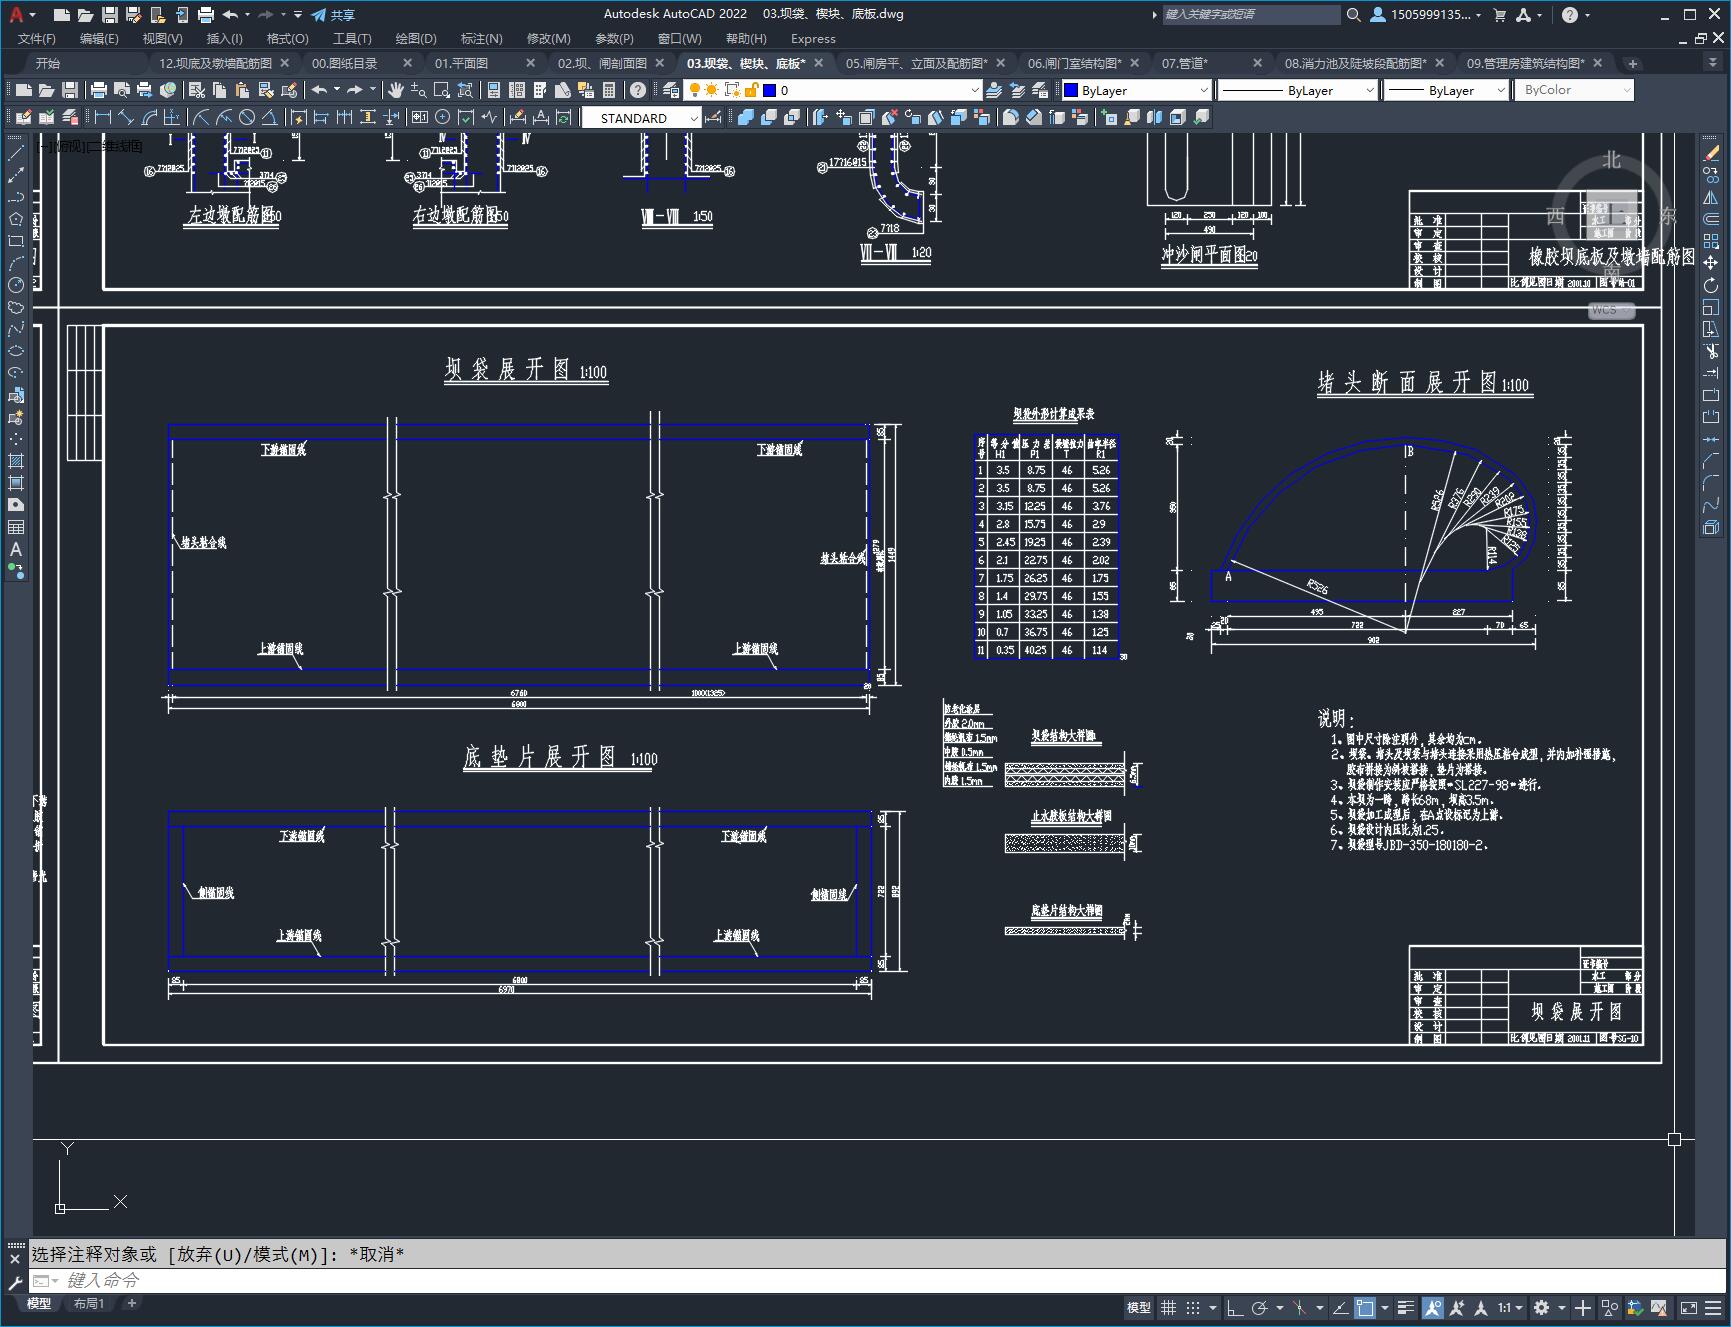This screenshot has width=1731, height=1327.
Task: Click the 共享 share button
Action: coord(333,15)
